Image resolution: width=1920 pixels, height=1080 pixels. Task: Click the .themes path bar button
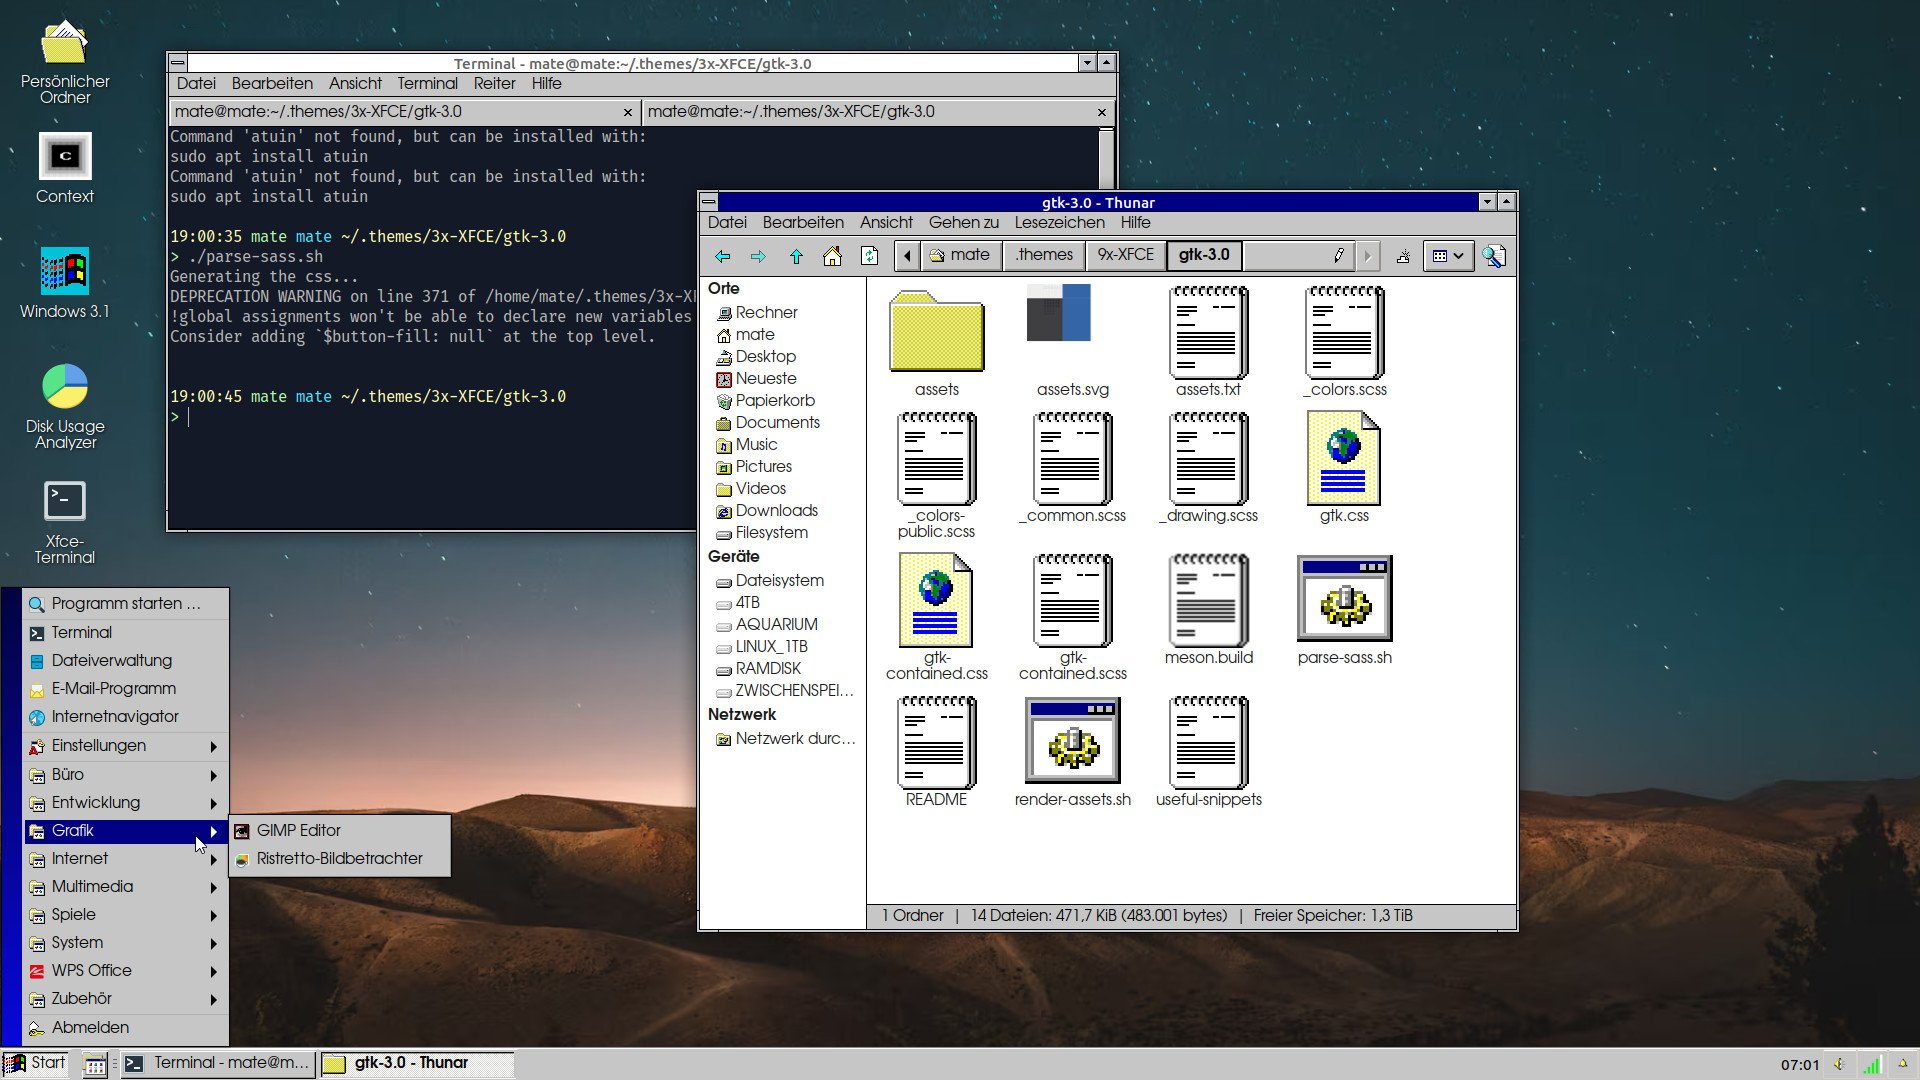click(1043, 255)
